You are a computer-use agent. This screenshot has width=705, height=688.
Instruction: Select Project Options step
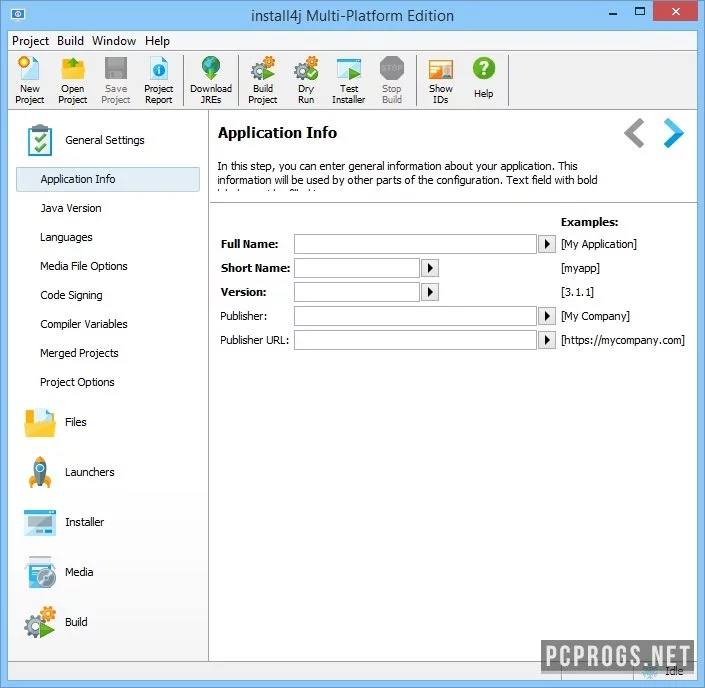[x=77, y=382]
